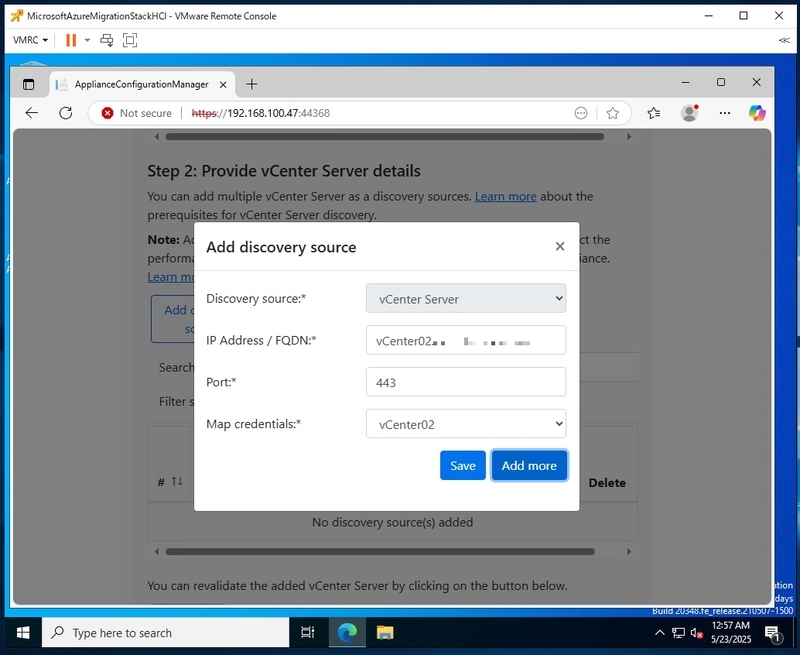
Task: Select the ApplianceConfigurationManager tab
Action: coord(141,84)
